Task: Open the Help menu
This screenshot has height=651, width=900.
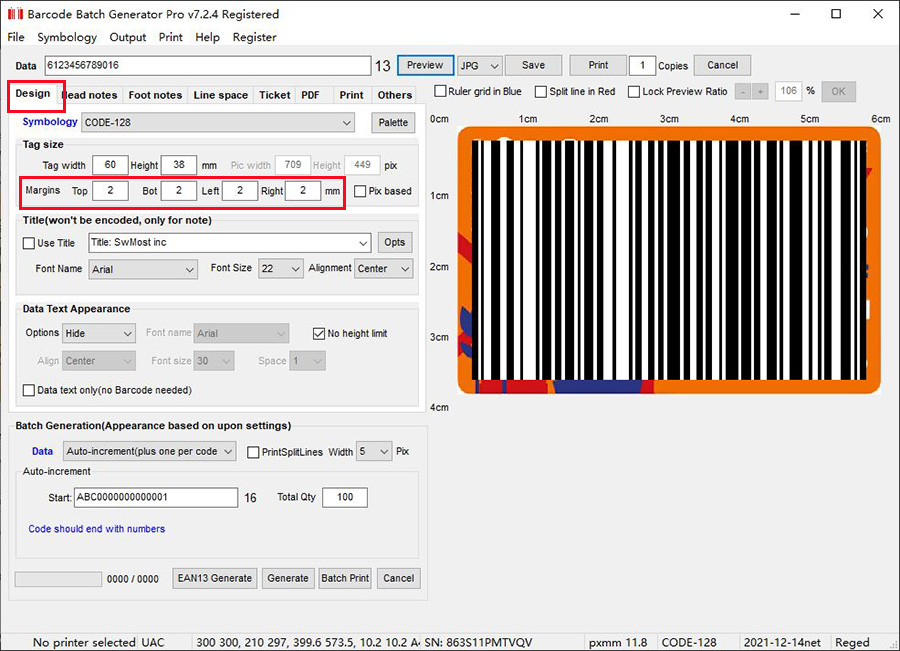Action: coord(207,37)
